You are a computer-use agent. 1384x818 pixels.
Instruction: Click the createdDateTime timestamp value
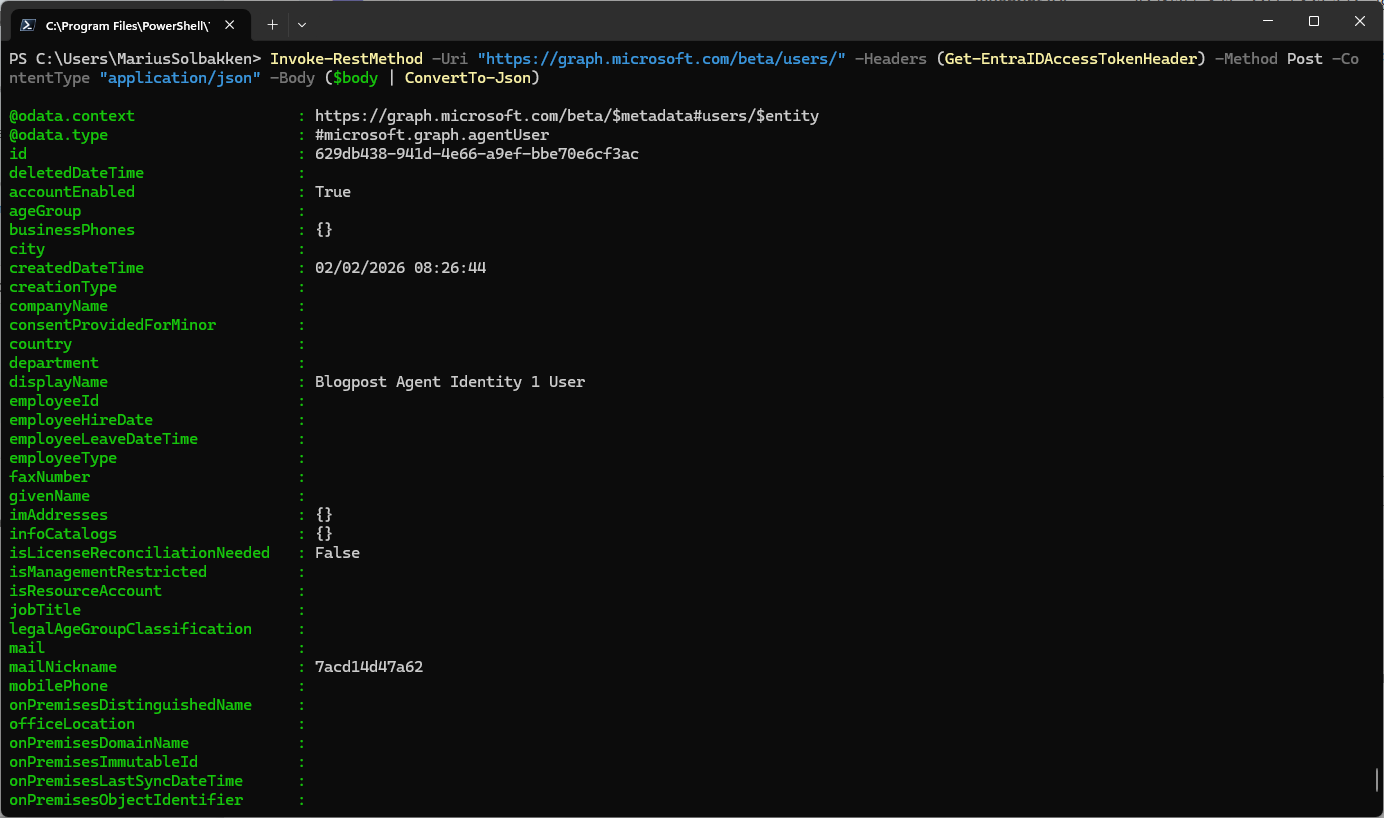point(400,268)
